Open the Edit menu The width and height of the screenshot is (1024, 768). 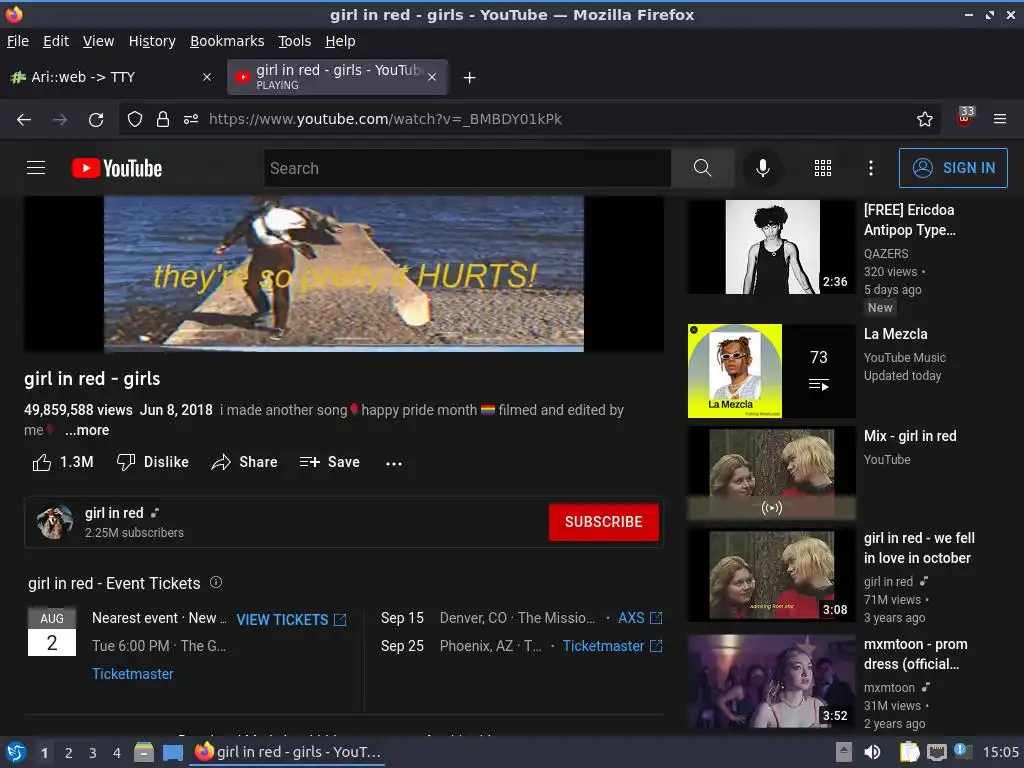pos(56,41)
